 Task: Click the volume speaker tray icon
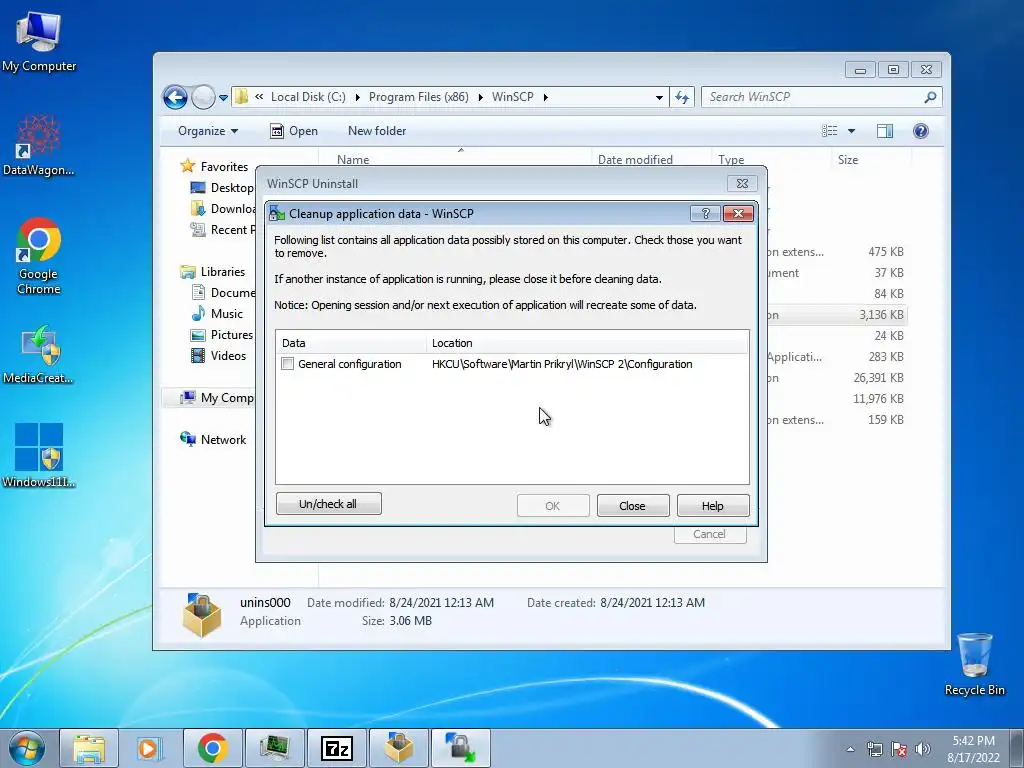[922, 749]
